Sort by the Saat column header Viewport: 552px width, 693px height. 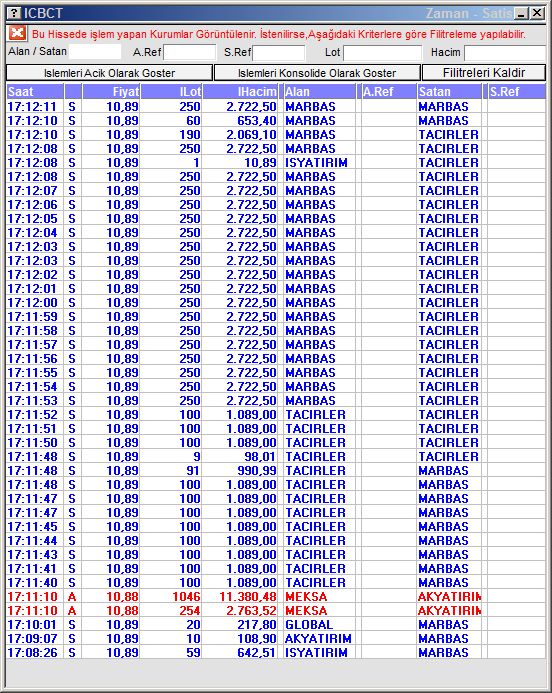click(35, 91)
